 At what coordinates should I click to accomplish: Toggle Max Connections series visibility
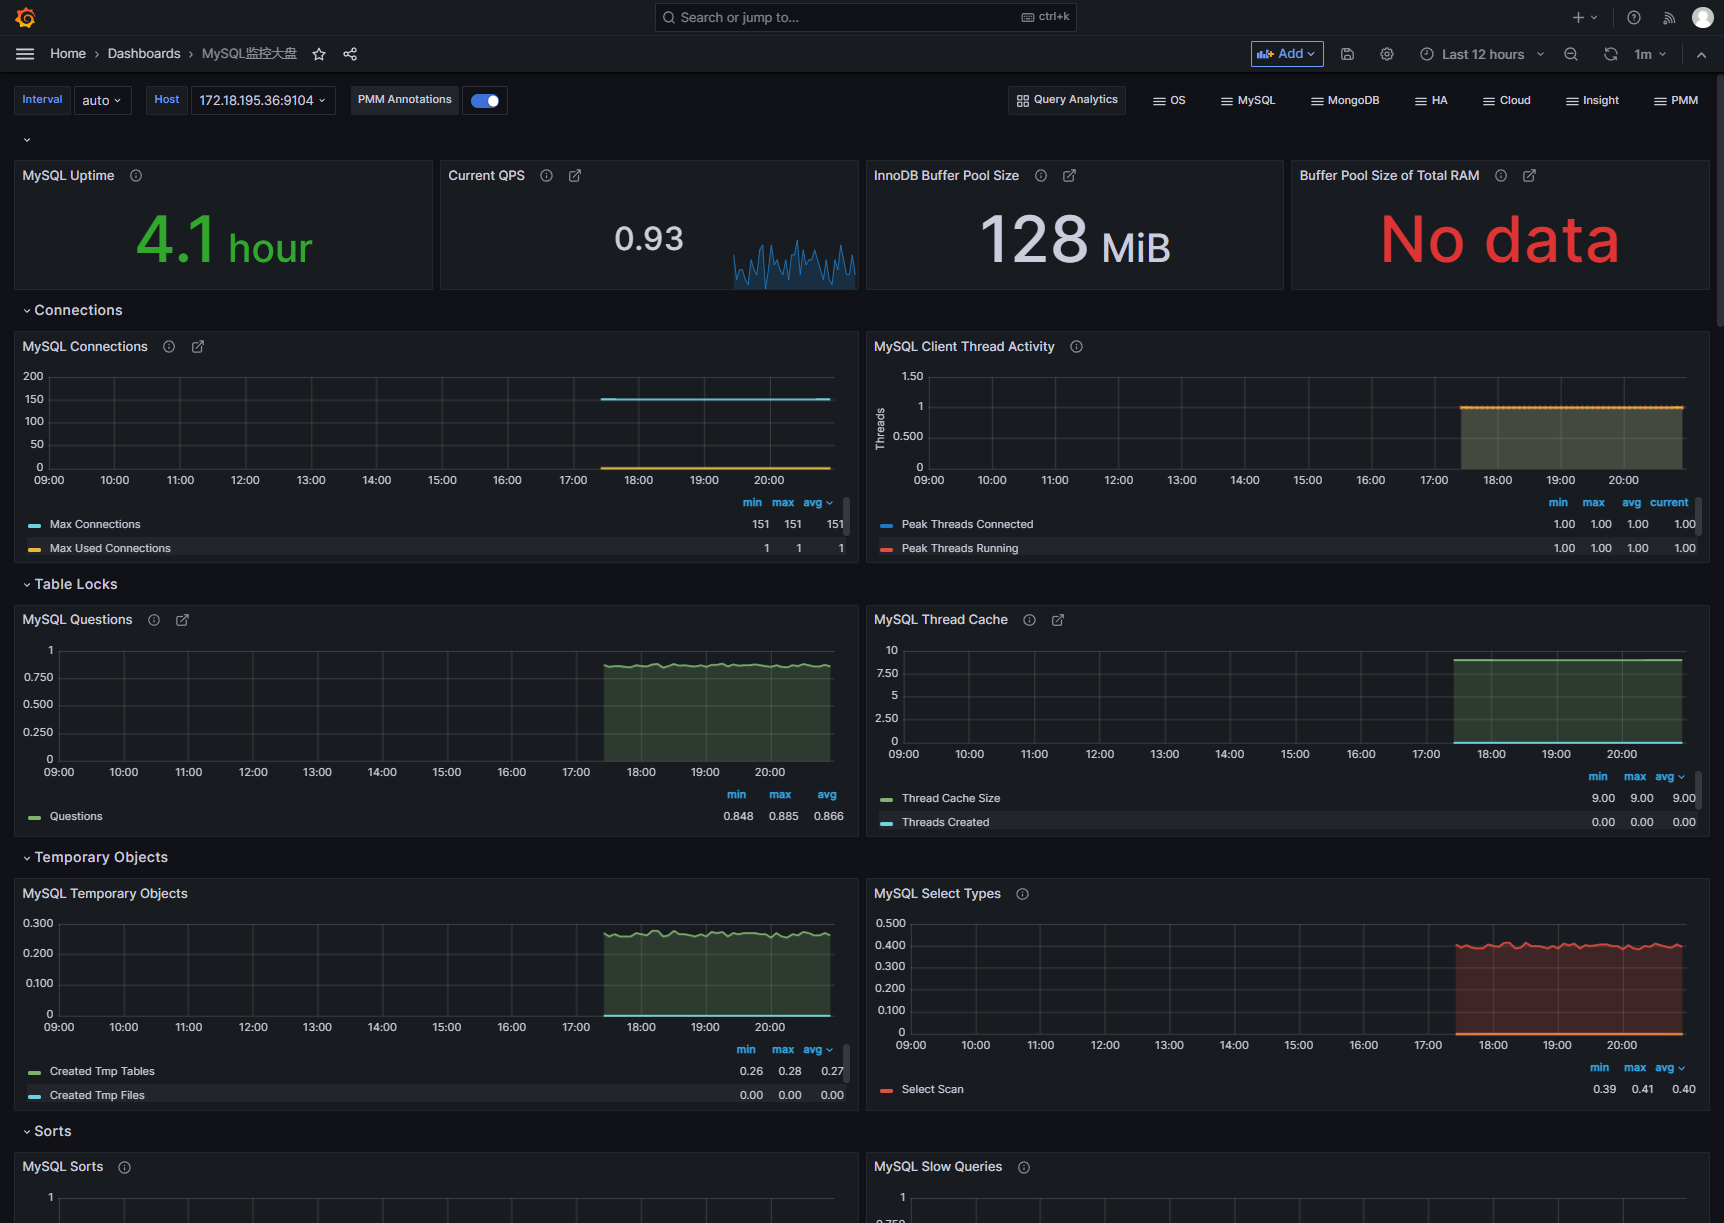(x=95, y=524)
